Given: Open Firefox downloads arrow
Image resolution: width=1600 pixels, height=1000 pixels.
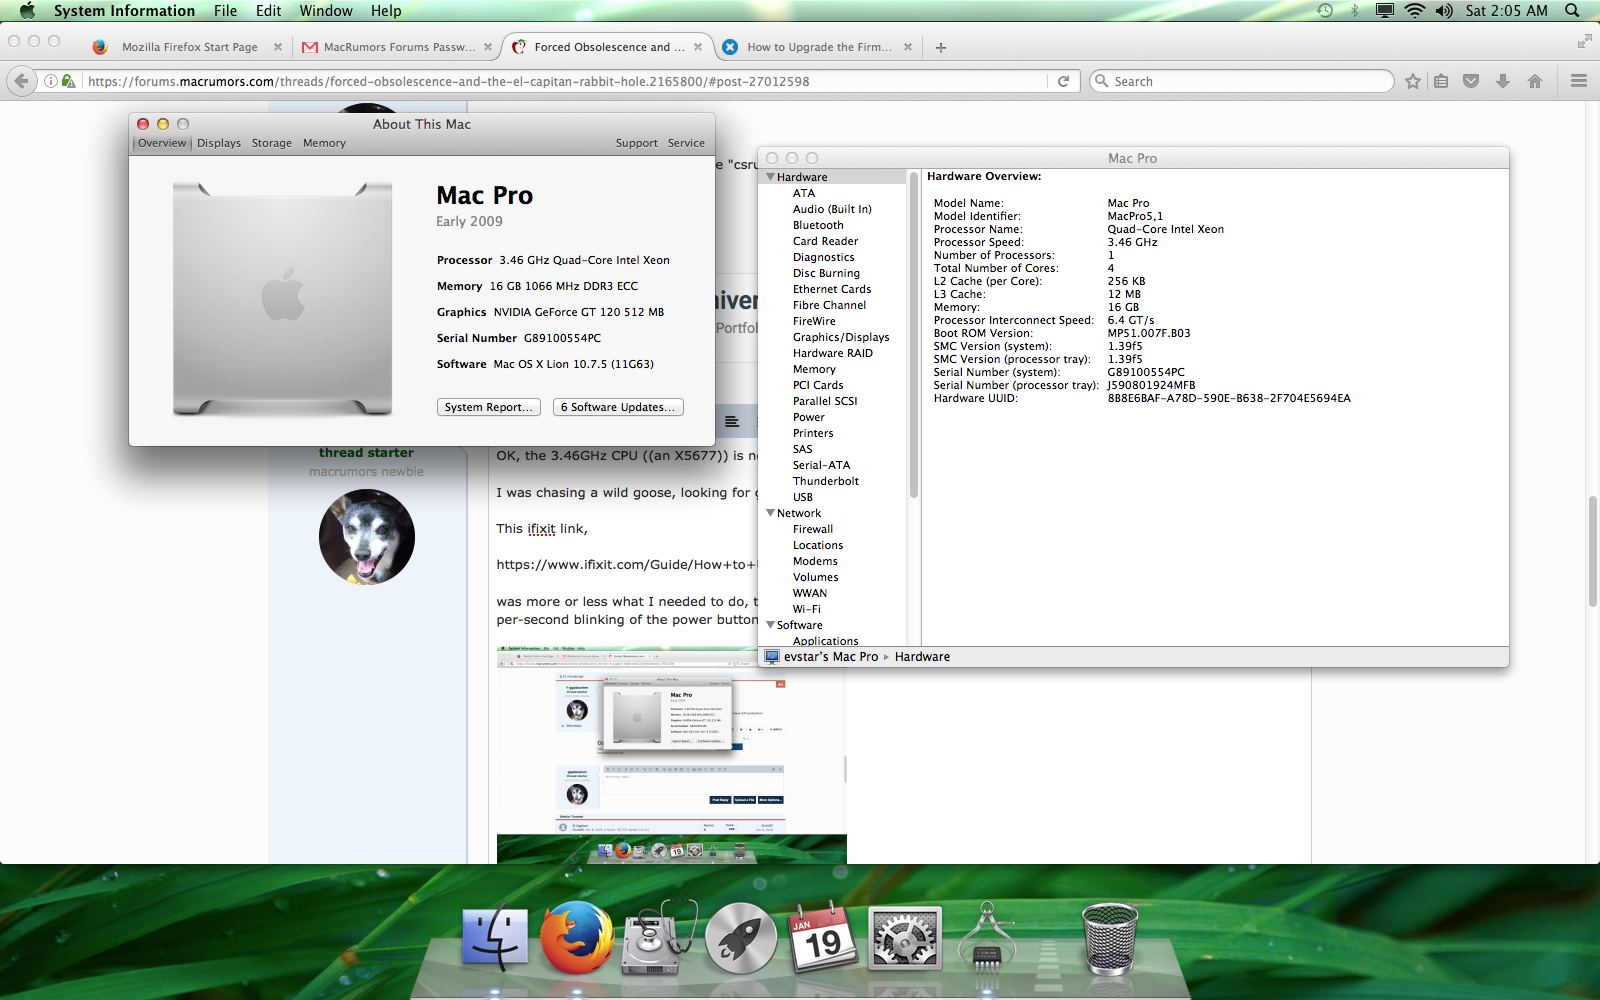Looking at the screenshot, I should pos(1502,81).
